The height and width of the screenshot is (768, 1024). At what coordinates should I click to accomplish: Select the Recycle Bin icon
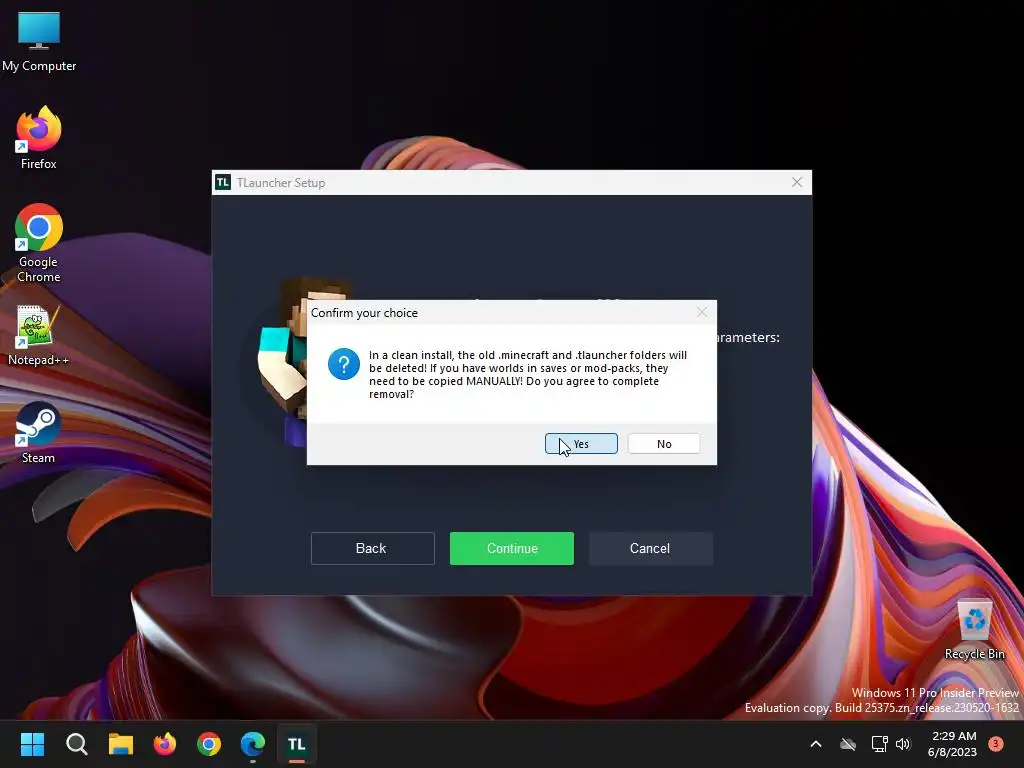coord(974,630)
